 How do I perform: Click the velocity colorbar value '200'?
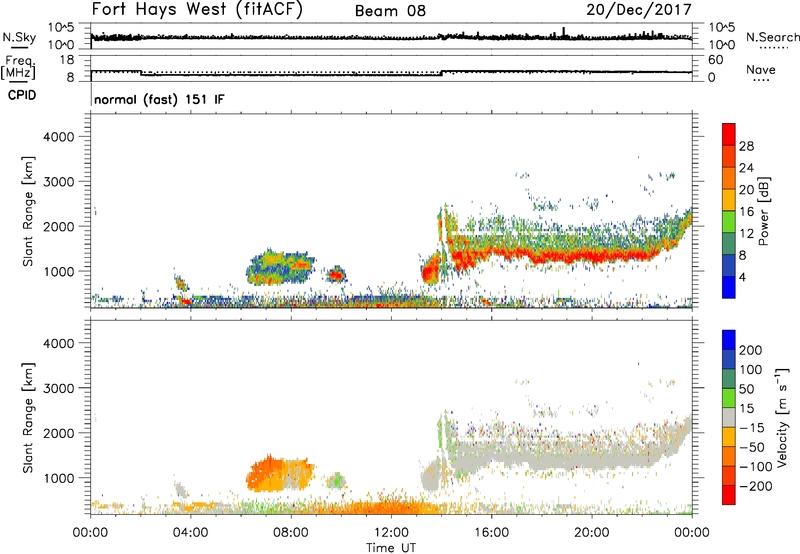pyautogui.click(x=751, y=350)
